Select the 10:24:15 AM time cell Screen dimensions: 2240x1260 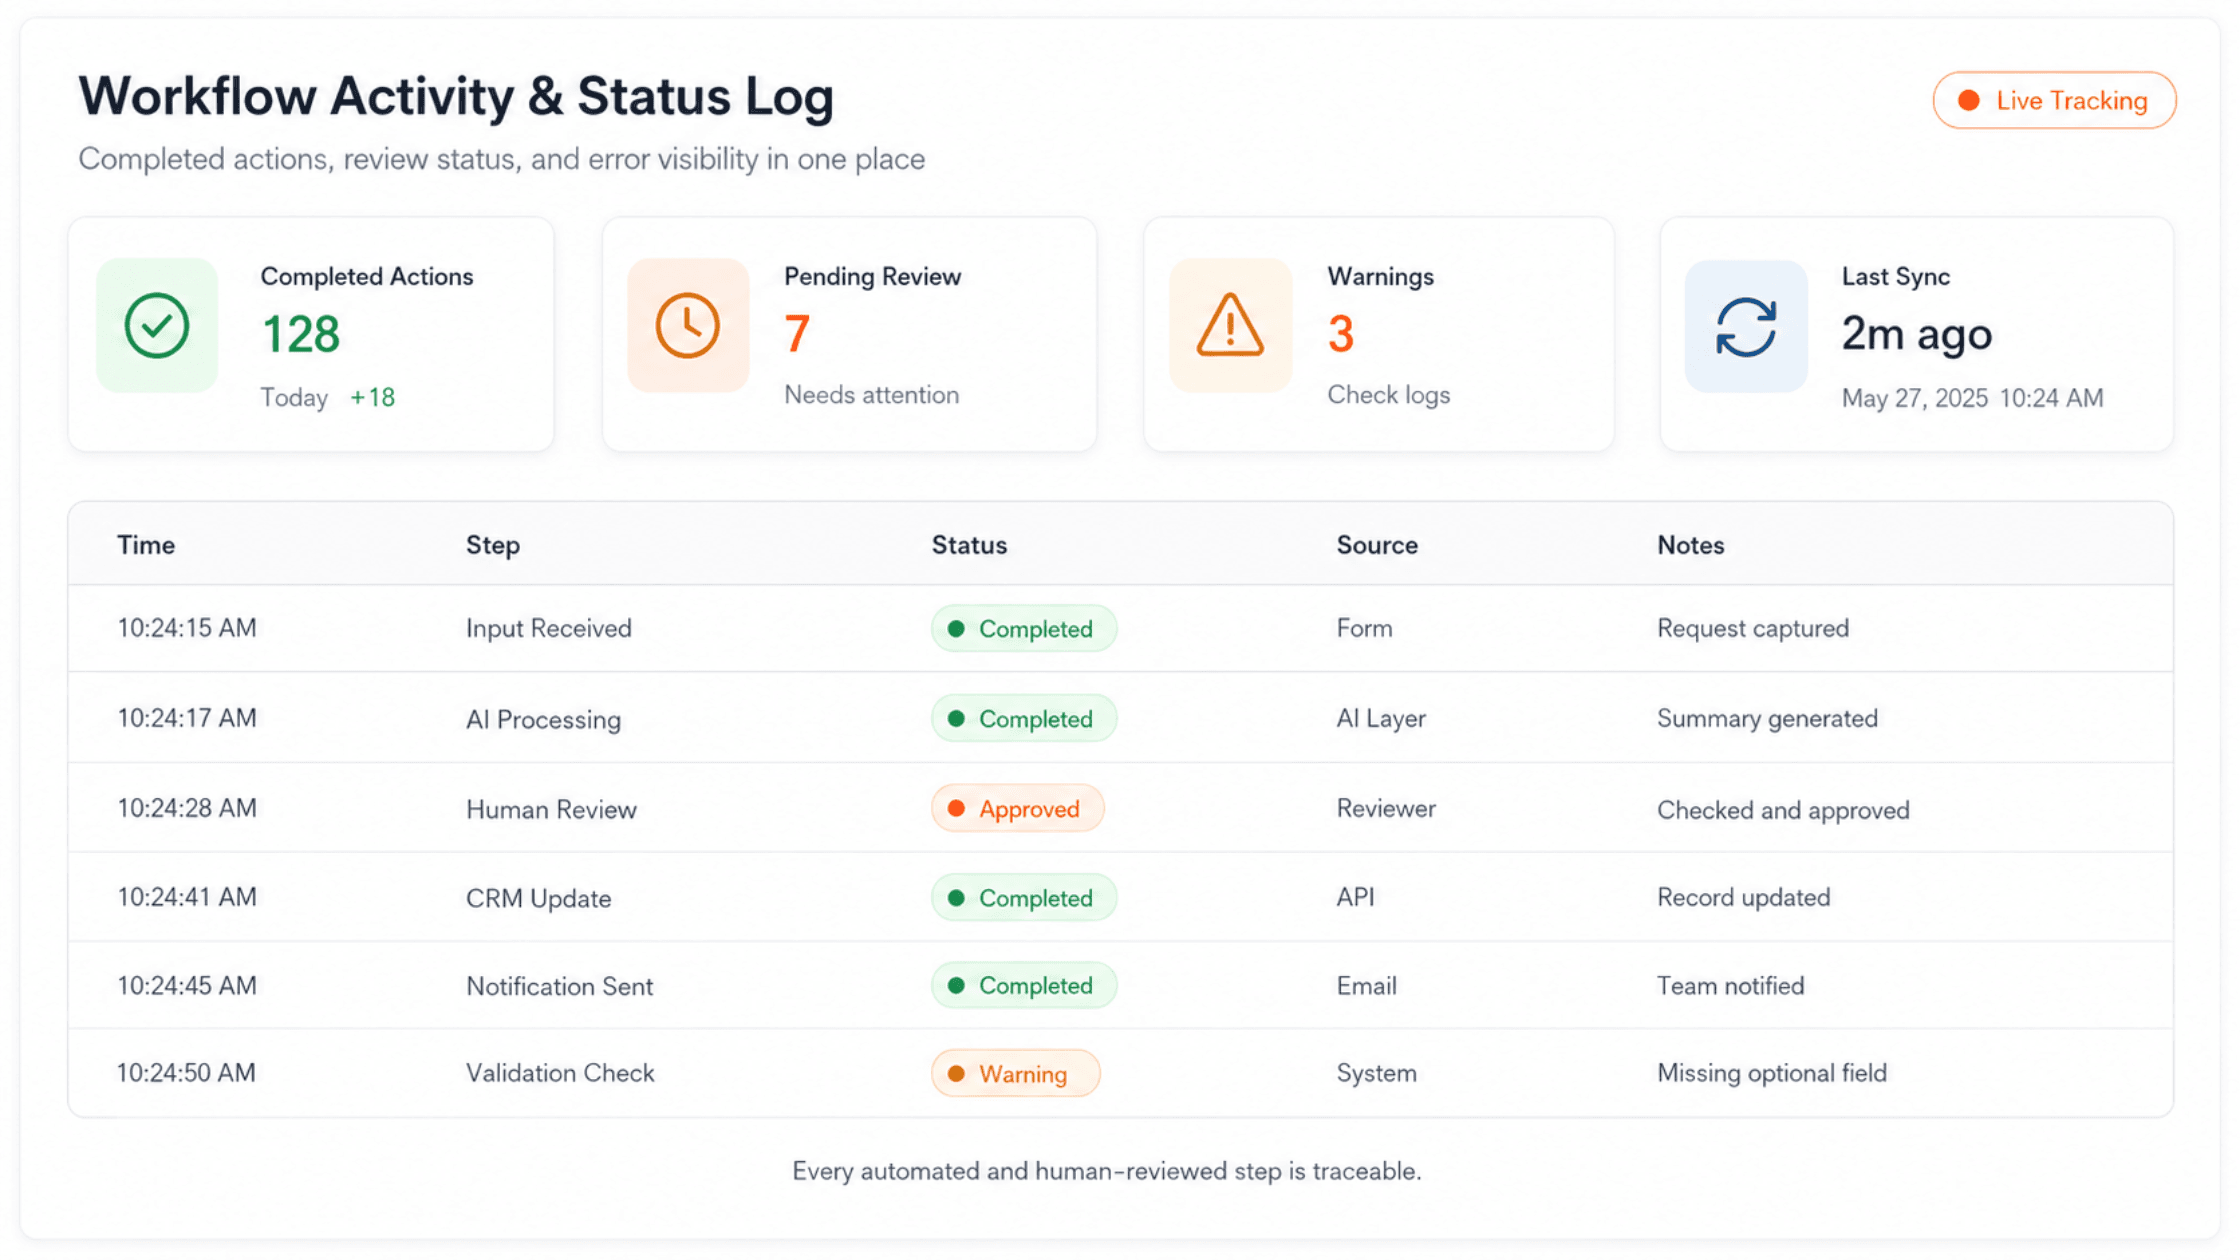[x=187, y=628]
